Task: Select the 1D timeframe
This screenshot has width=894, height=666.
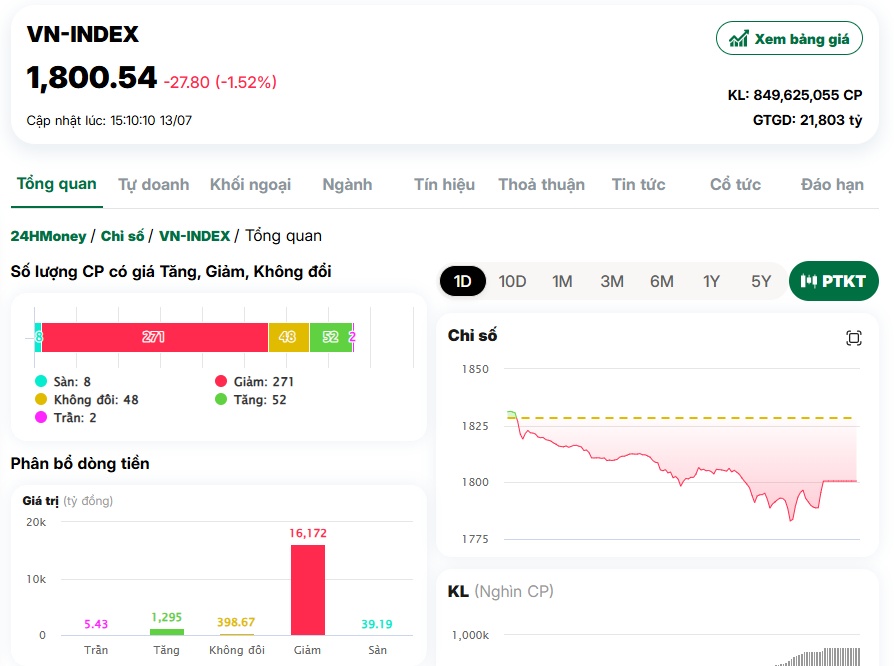Action: pos(462,281)
